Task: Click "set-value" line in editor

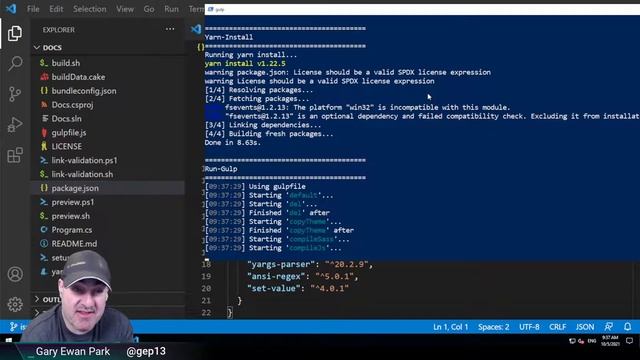Action: [298, 289]
